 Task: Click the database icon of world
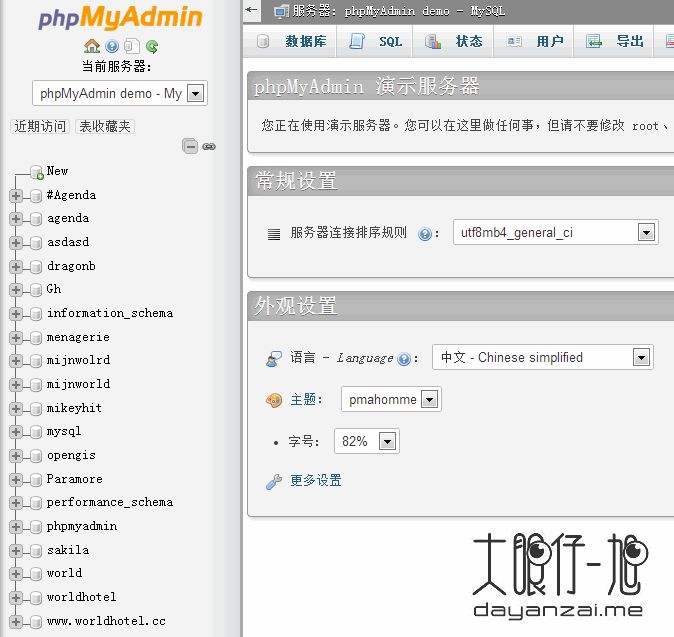pyautogui.click(x=36, y=574)
